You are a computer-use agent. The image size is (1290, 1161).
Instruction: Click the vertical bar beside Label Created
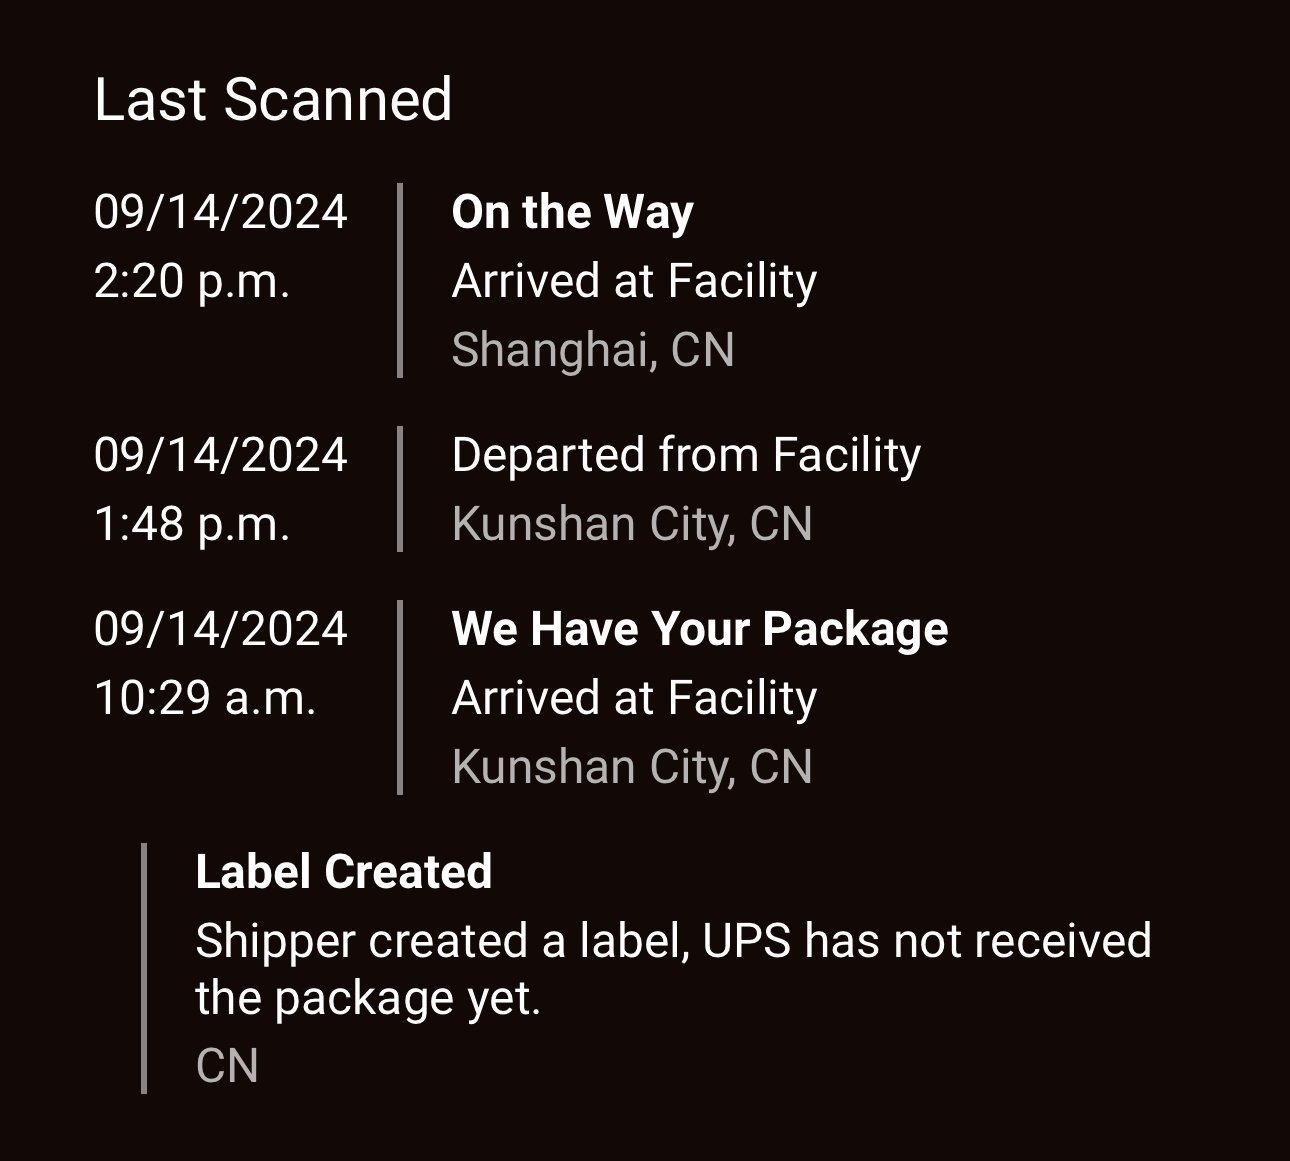coord(144,968)
